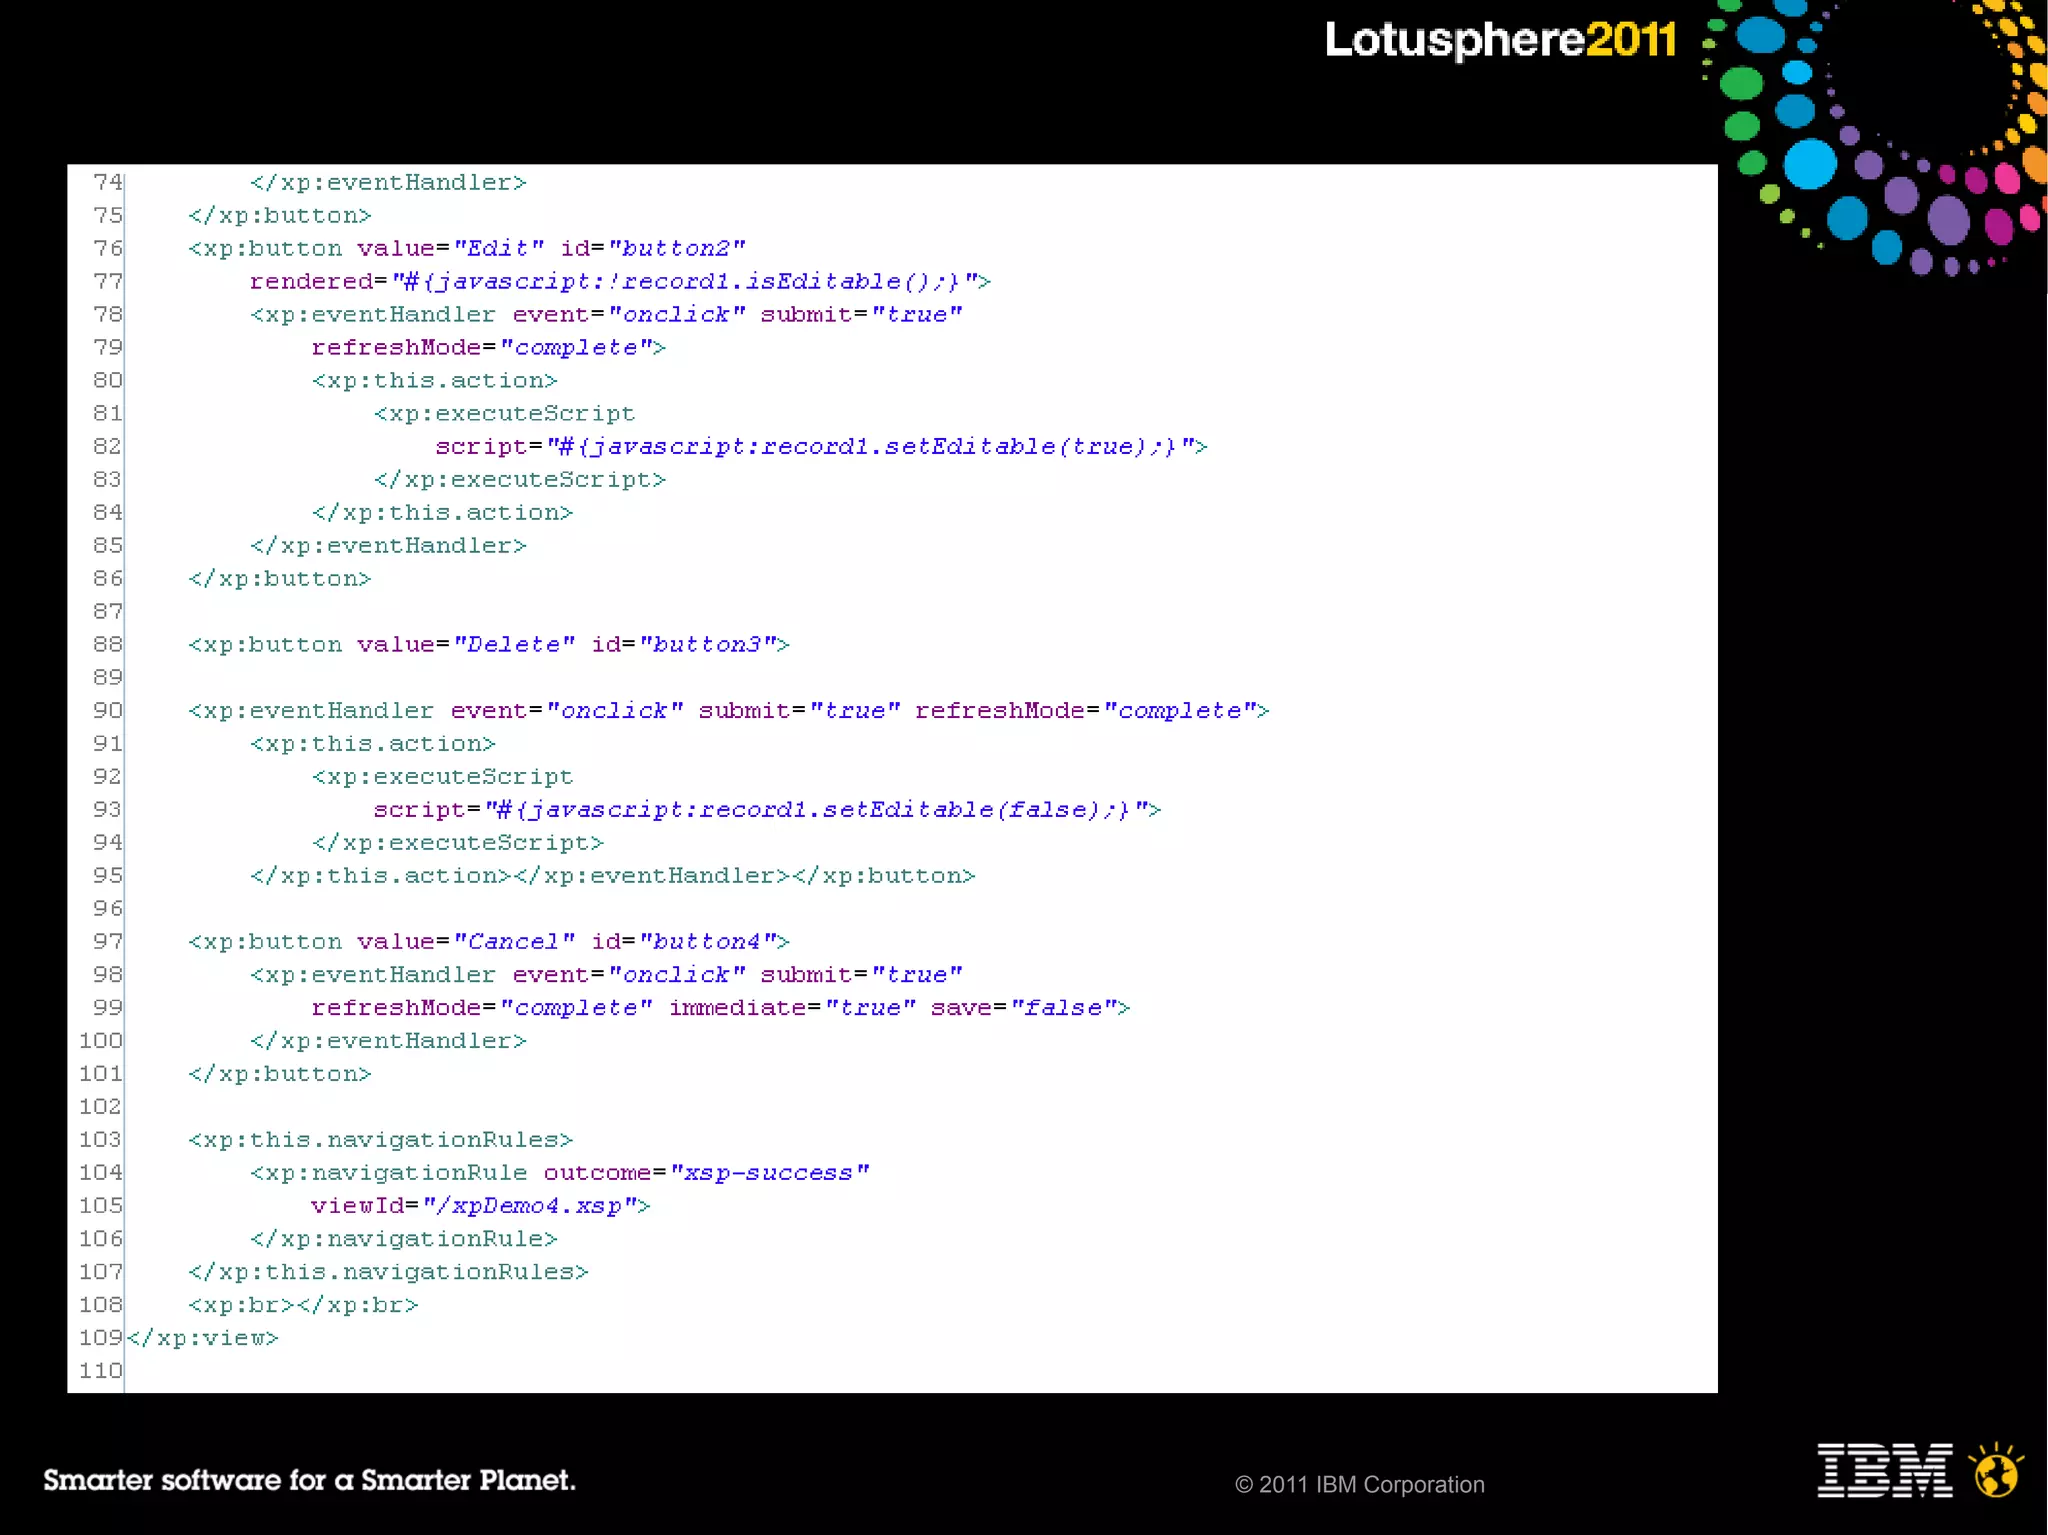Click </xp:navigationRule> on line 106
2048x1535 pixels.
click(x=403, y=1238)
